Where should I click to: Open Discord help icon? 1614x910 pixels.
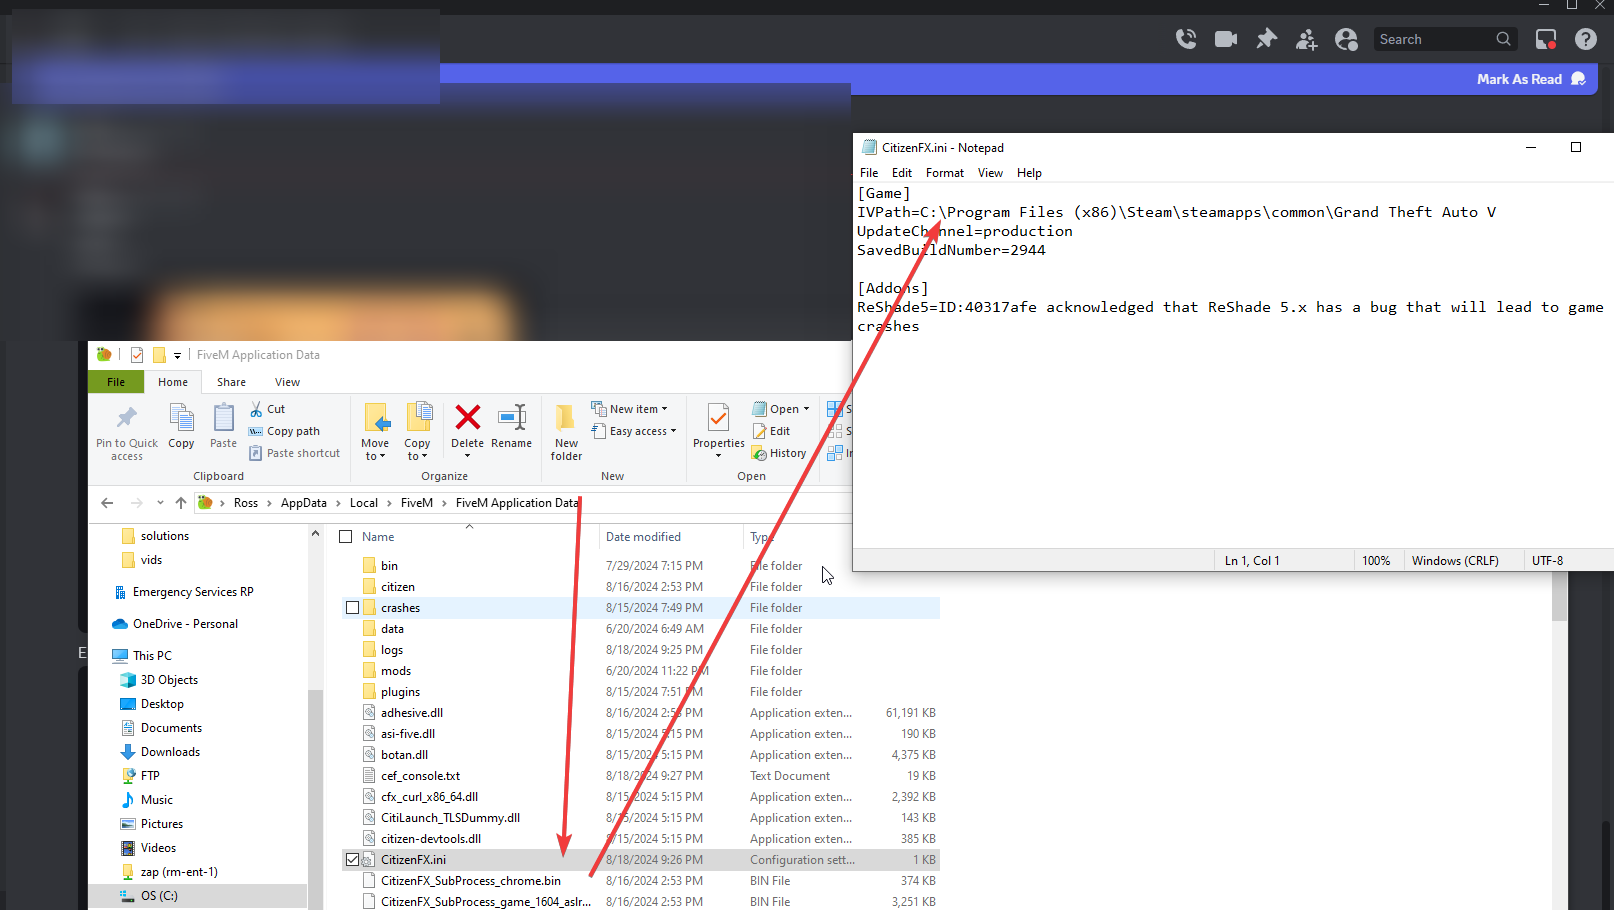click(1586, 39)
